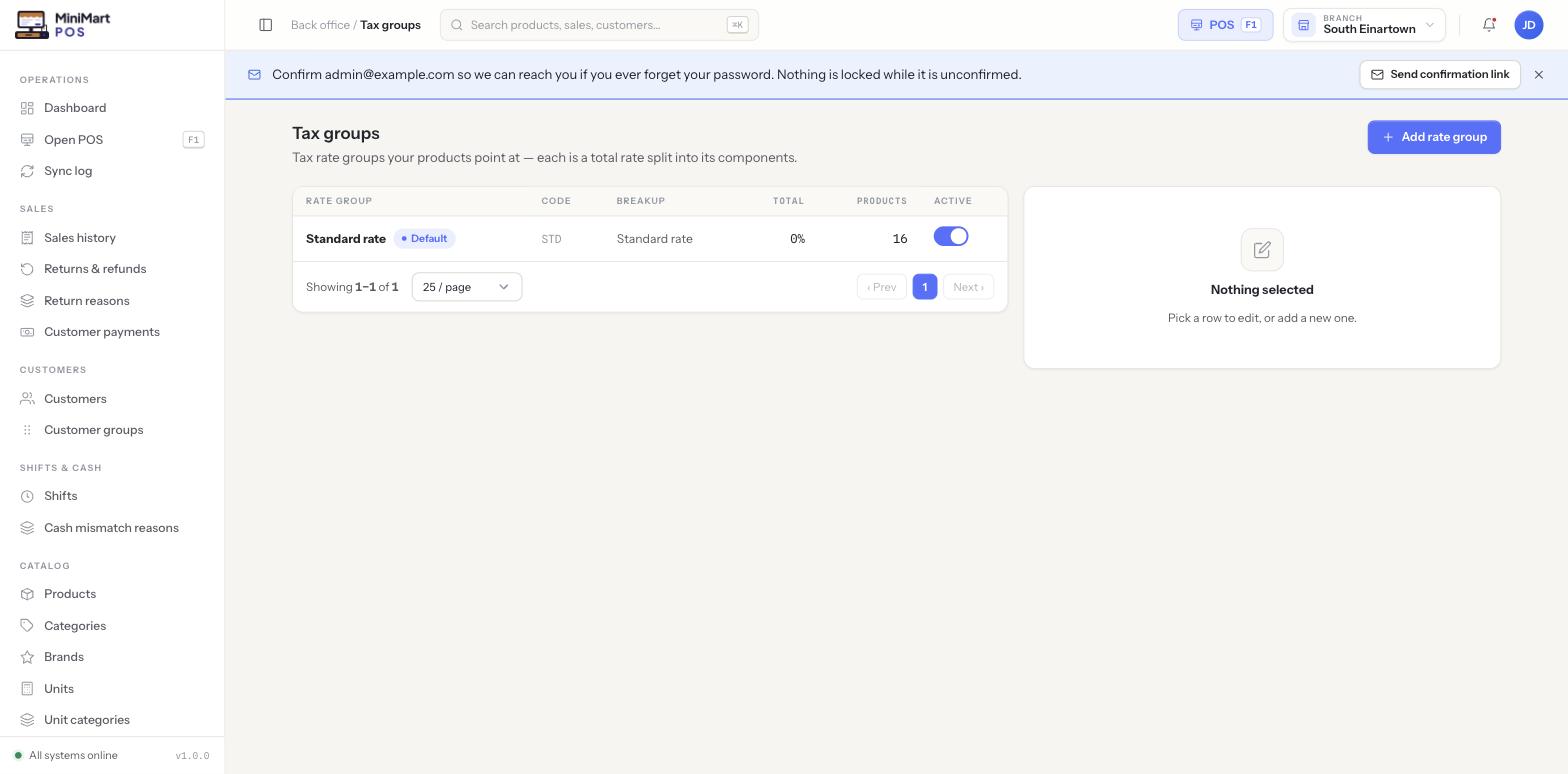
Task: Click the Next pagination button
Action: point(968,287)
